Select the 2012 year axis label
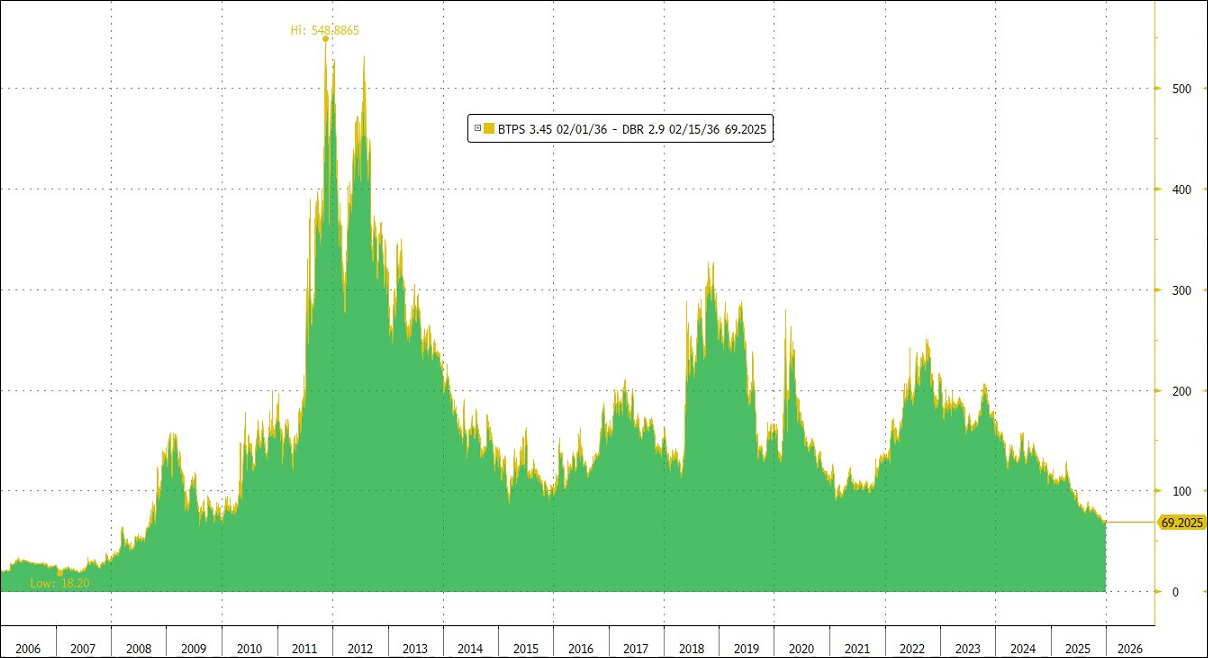 (x=360, y=647)
